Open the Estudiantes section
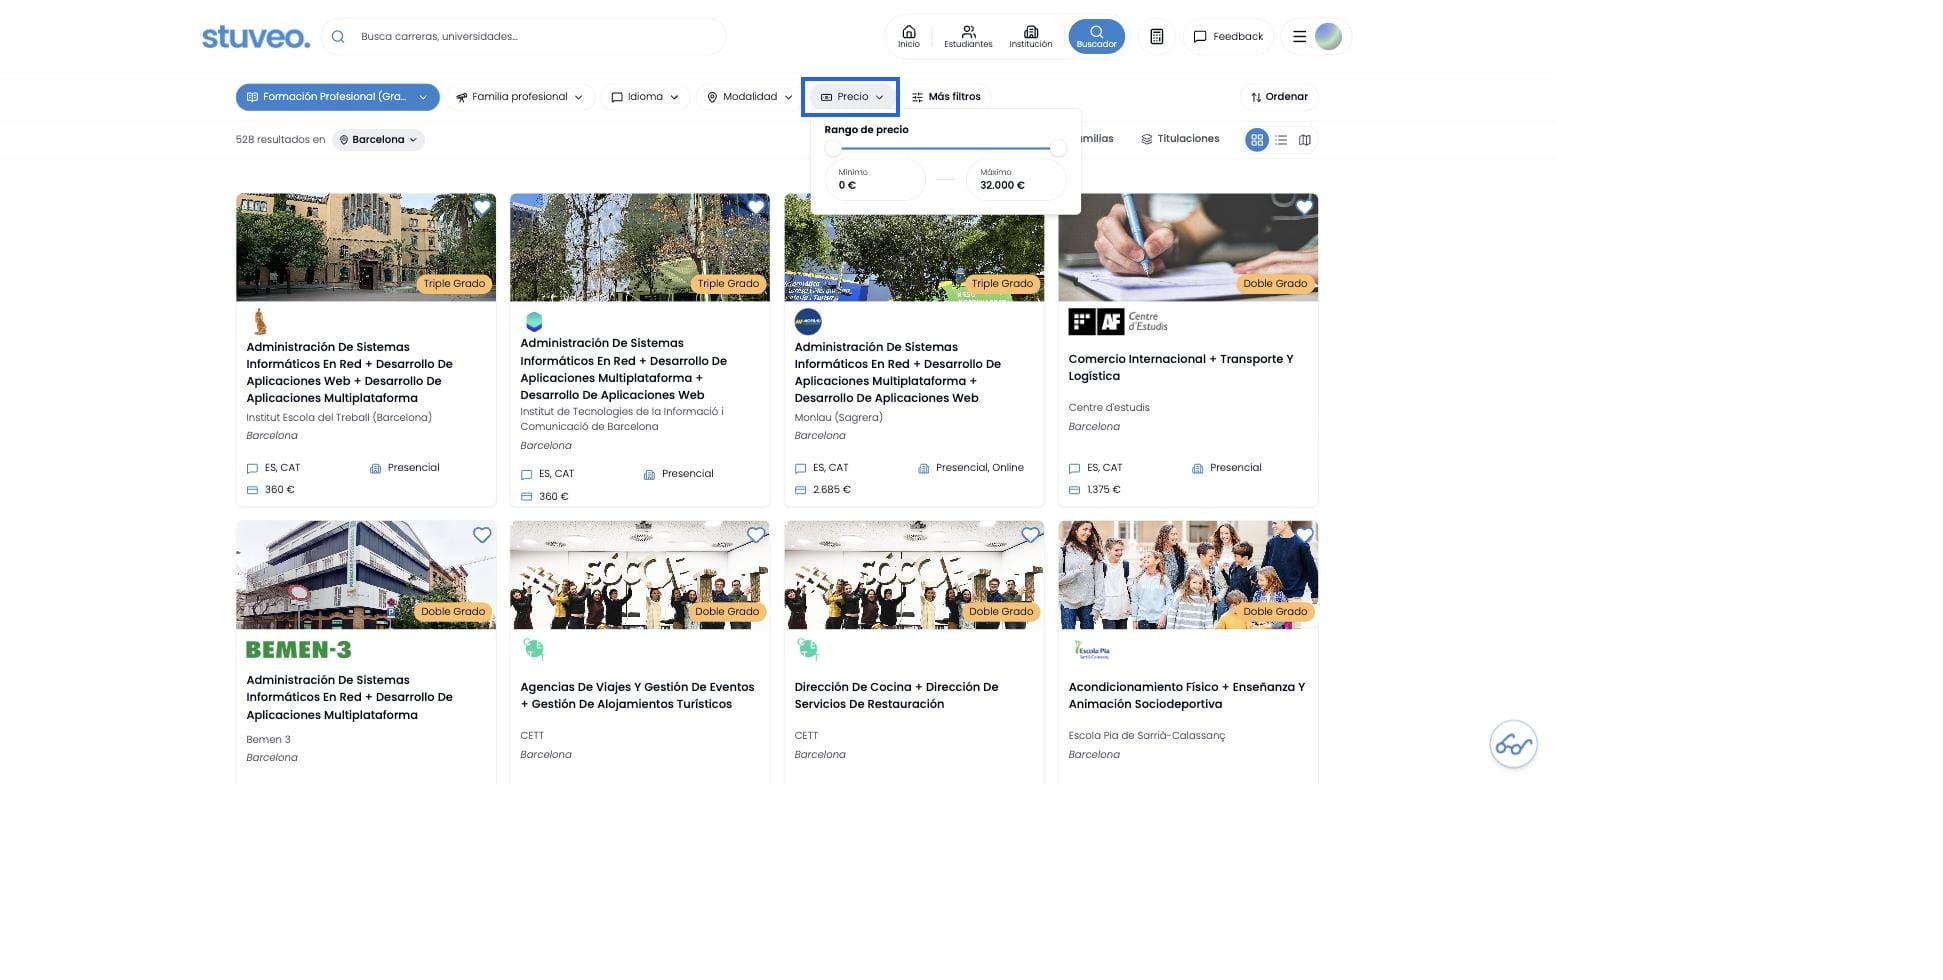 (968, 36)
